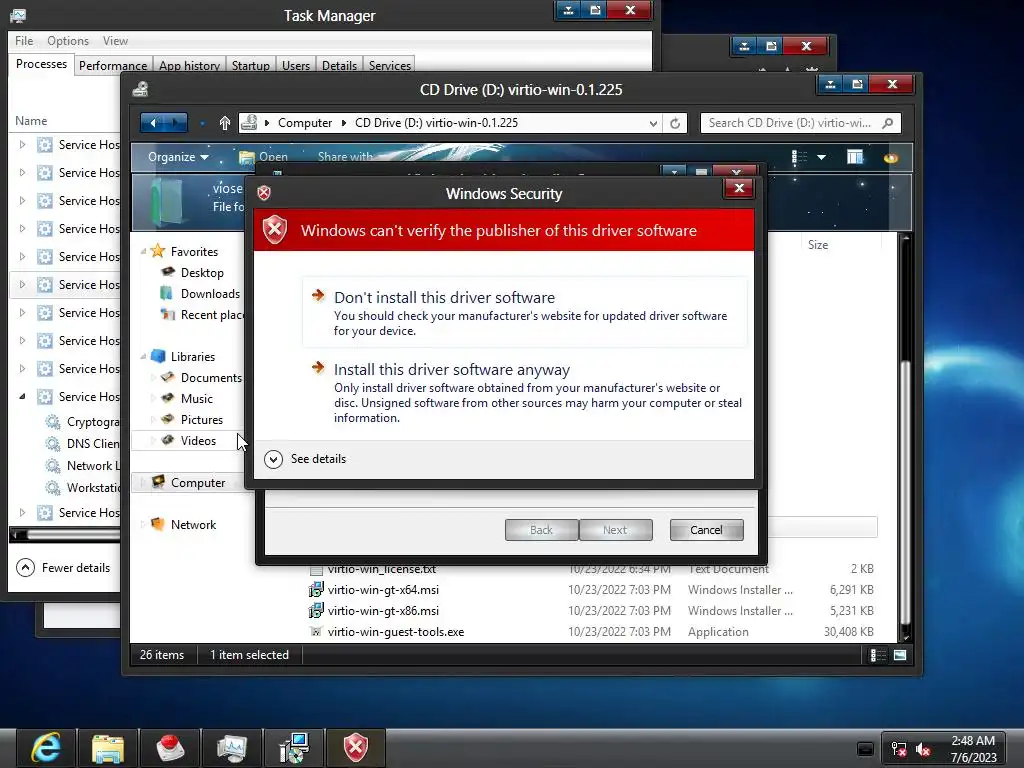Click Share with in Explorer toolbar

coord(345,157)
